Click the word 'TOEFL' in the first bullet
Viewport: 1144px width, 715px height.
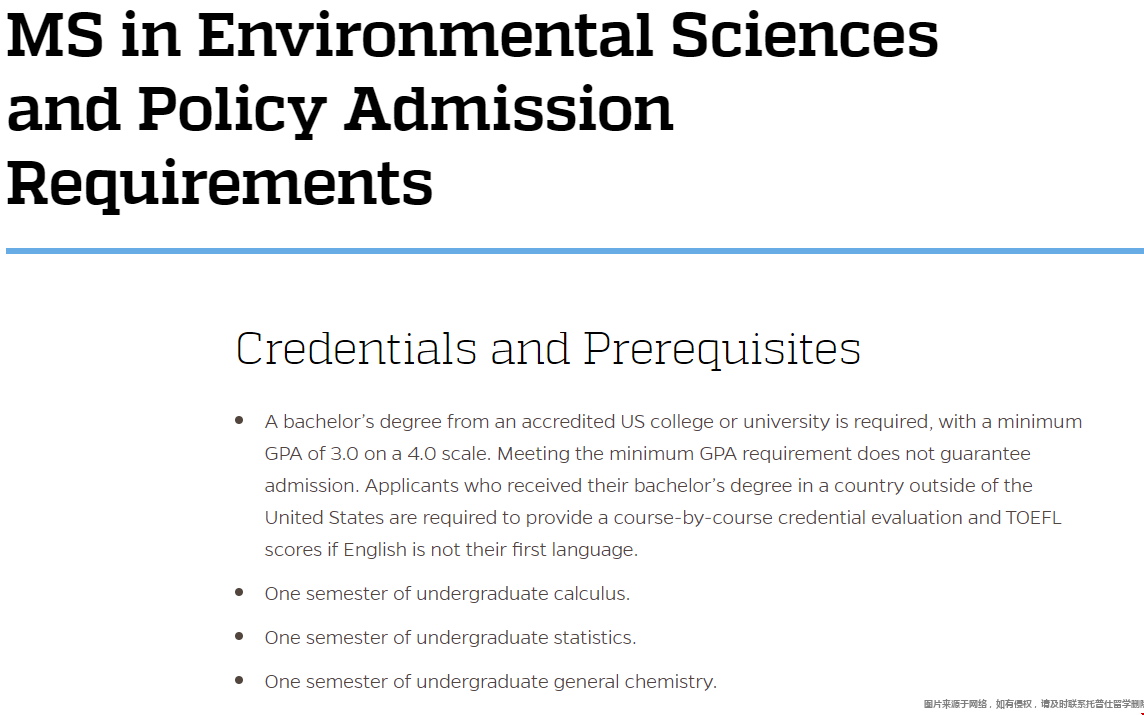coord(1033,518)
